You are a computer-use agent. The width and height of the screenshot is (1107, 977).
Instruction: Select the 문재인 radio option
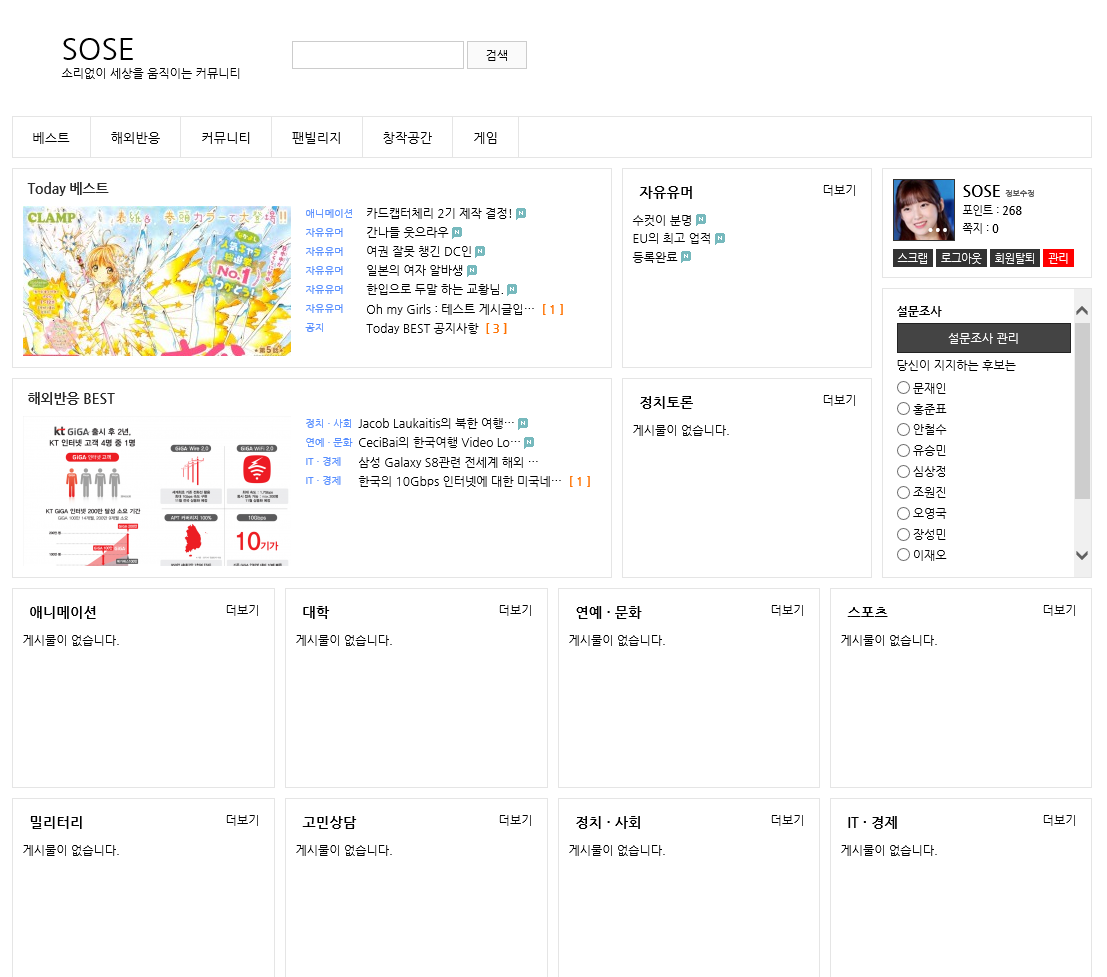pyautogui.click(x=903, y=388)
